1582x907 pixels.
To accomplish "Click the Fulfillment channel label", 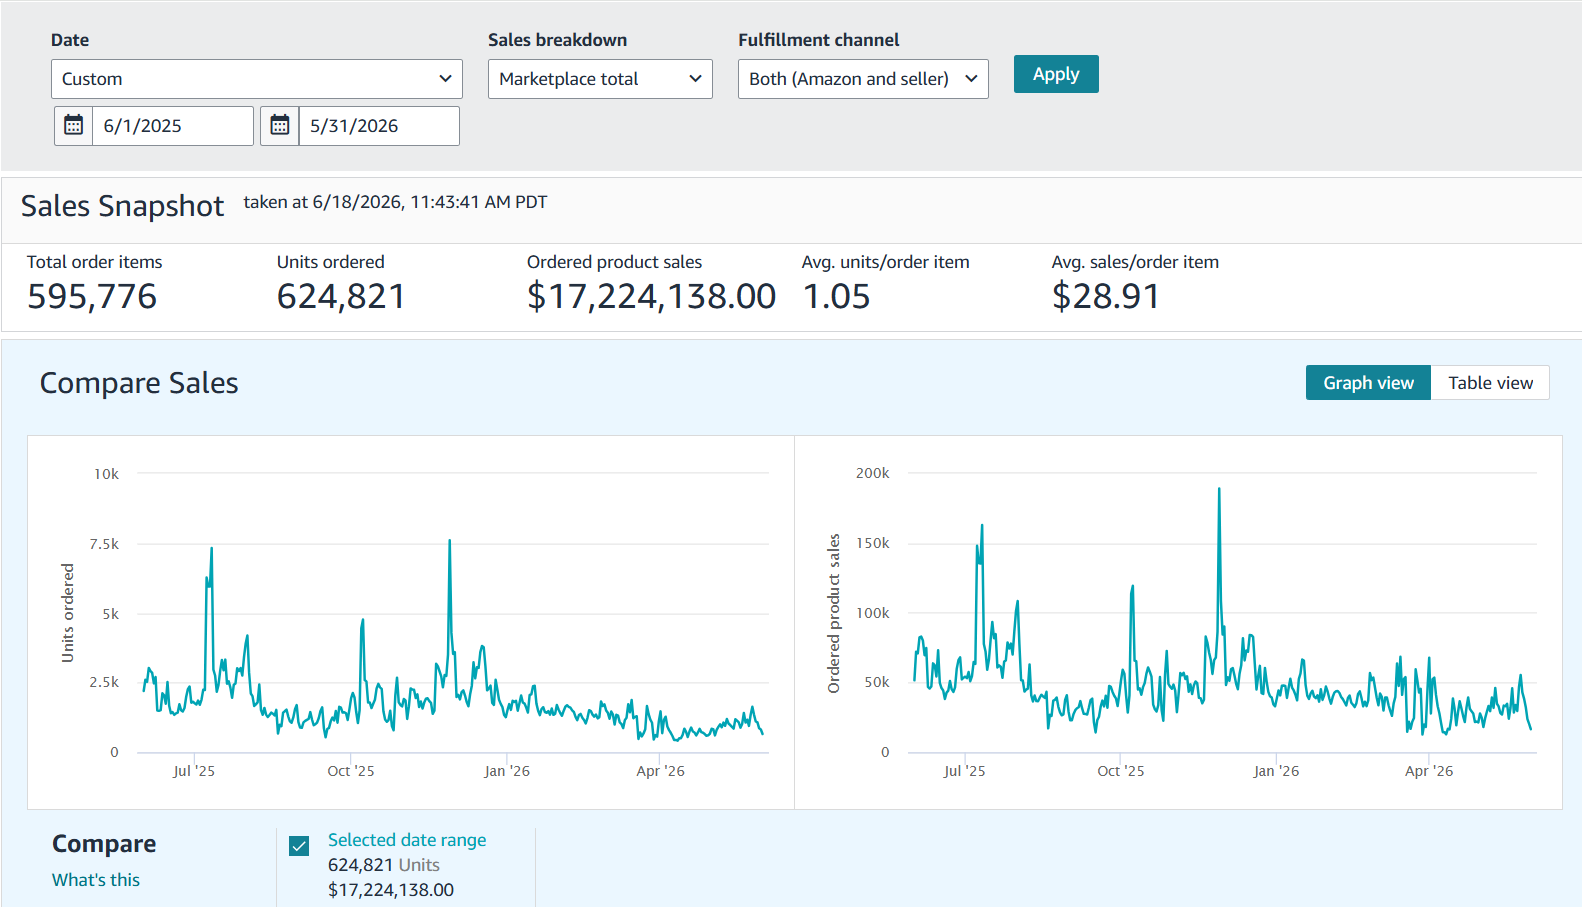I will (819, 40).
